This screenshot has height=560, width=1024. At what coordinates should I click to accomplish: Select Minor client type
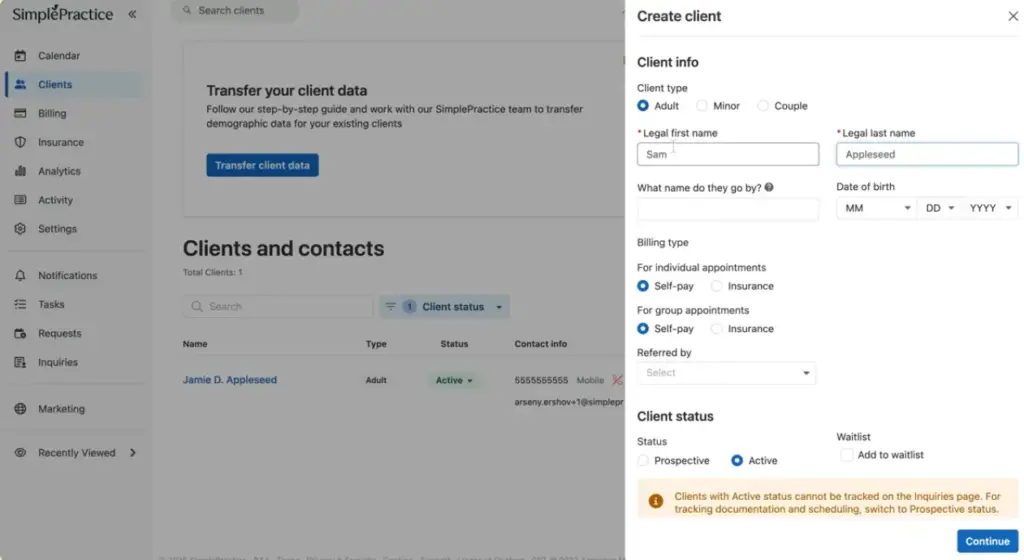(702, 106)
